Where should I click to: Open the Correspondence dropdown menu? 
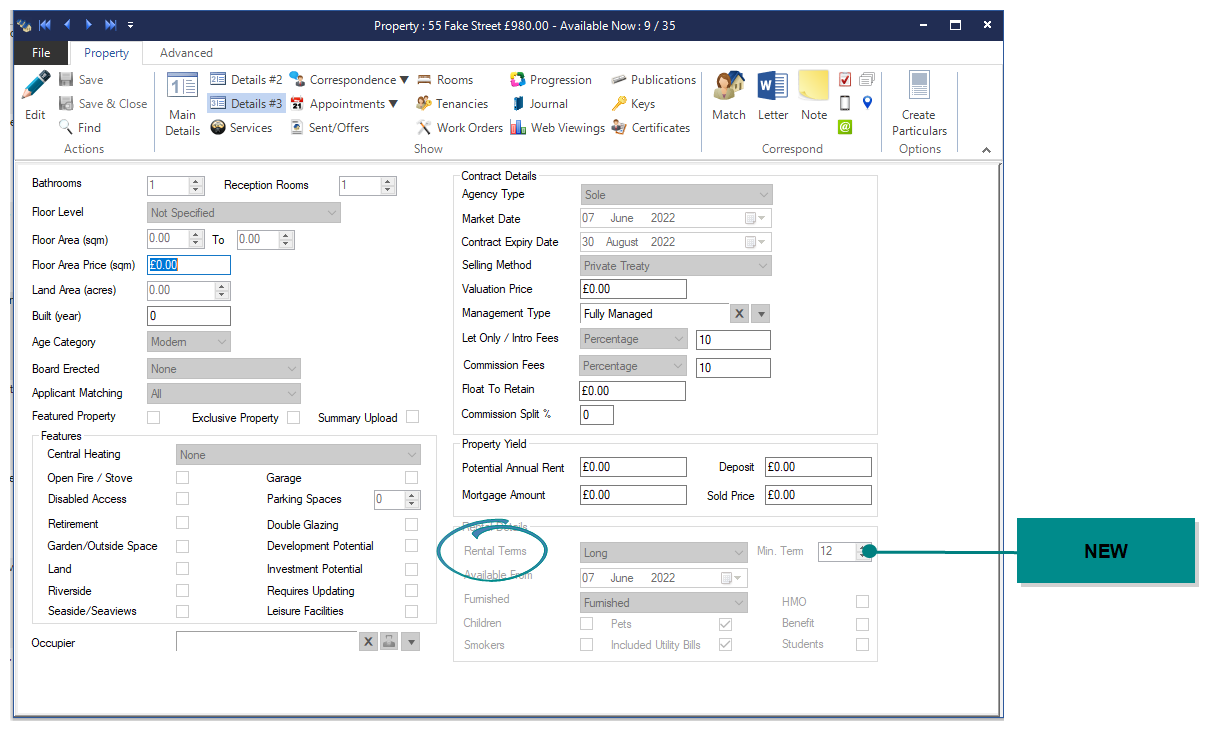point(404,80)
